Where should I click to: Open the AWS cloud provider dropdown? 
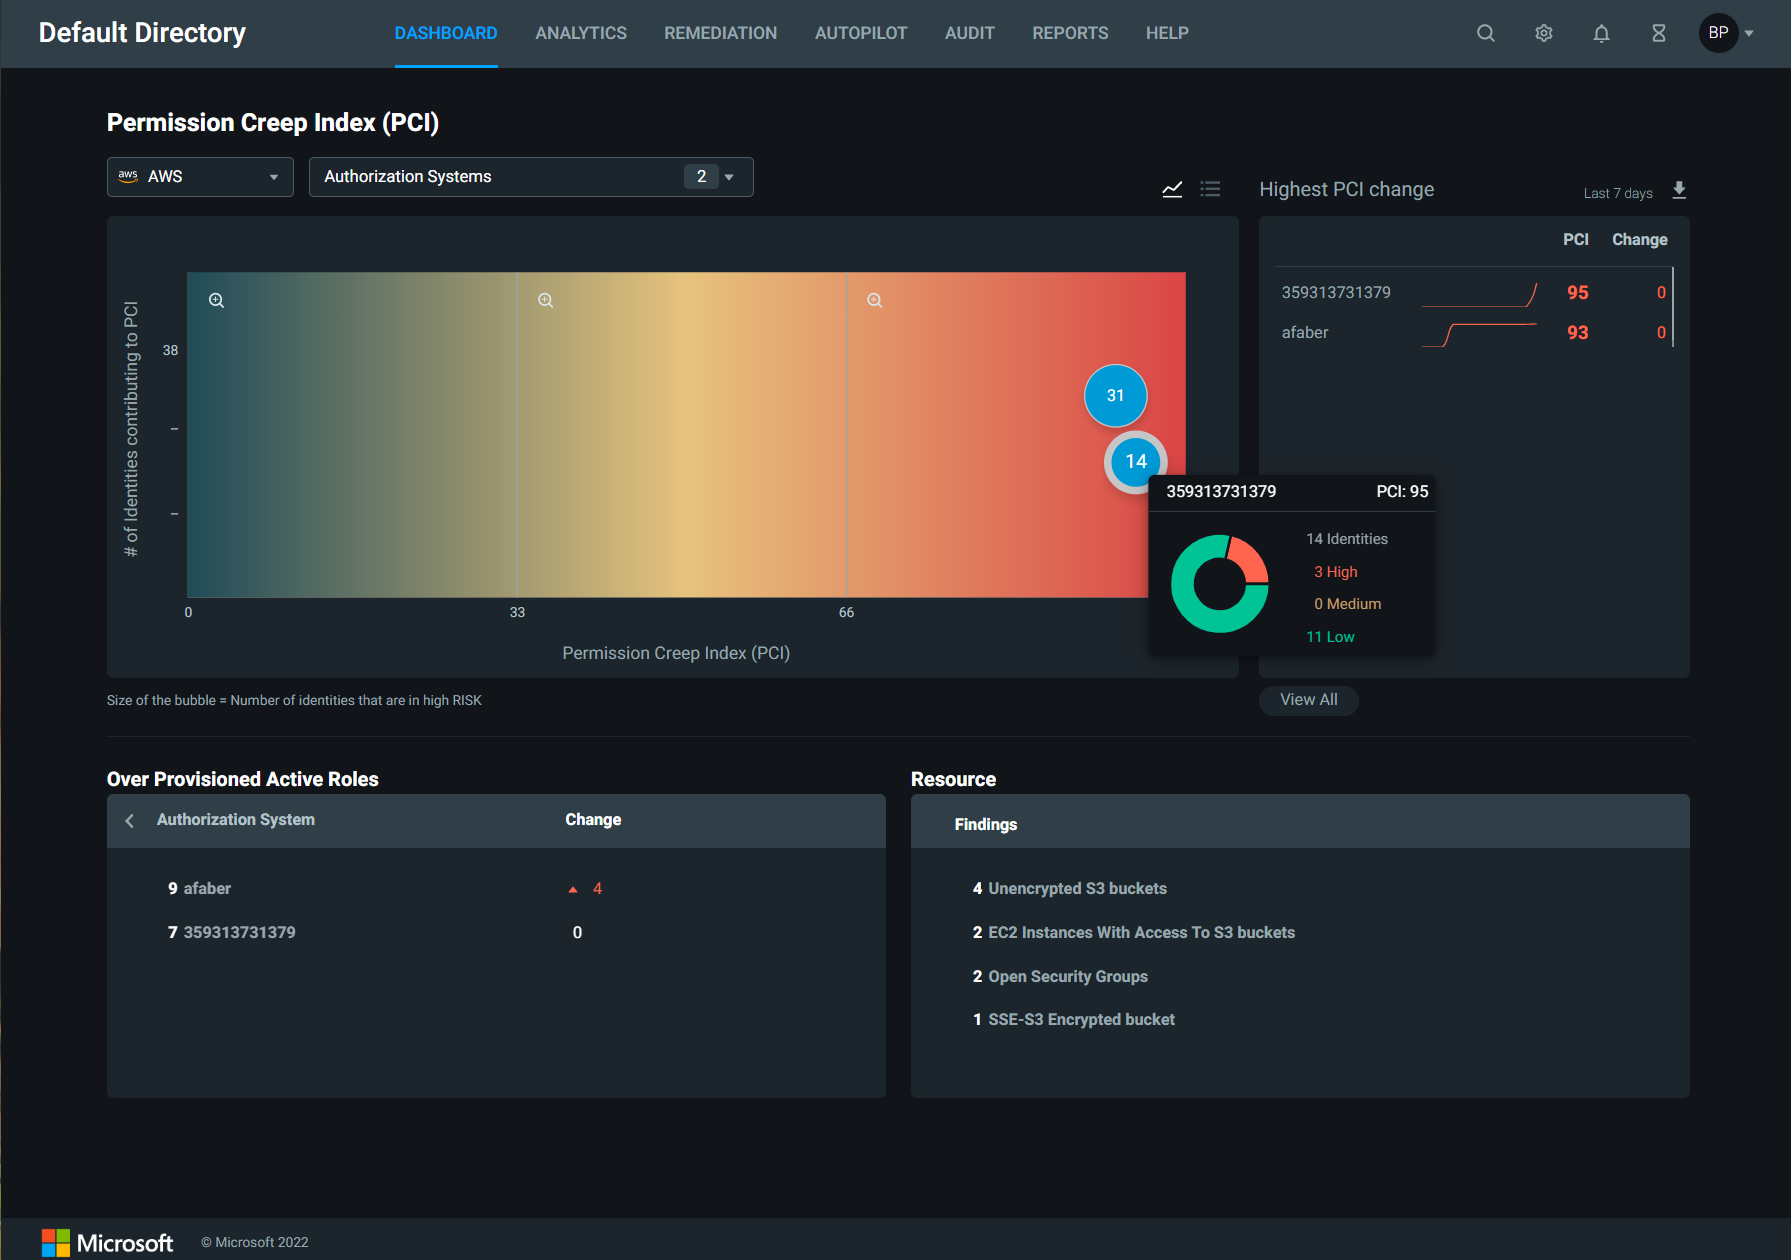(200, 177)
